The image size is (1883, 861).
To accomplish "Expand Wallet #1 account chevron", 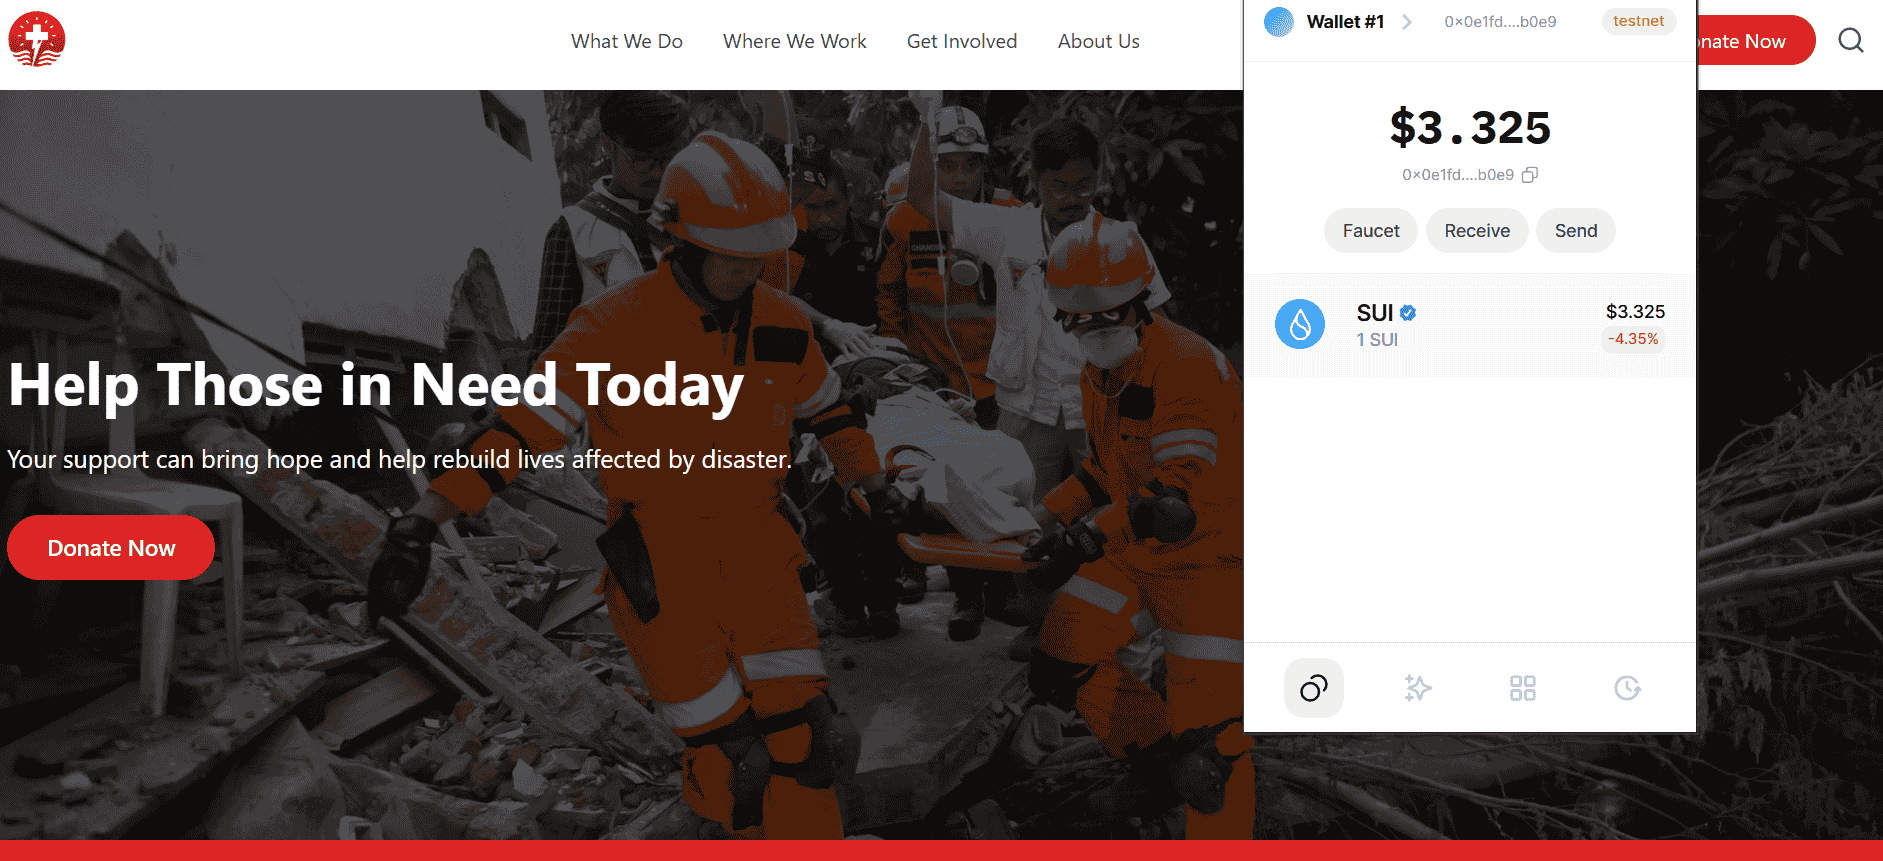I will pos(1407,22).
